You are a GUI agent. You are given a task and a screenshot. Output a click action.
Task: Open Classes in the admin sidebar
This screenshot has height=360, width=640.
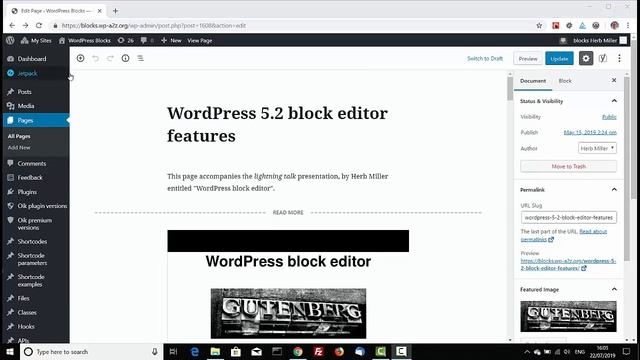27,313
